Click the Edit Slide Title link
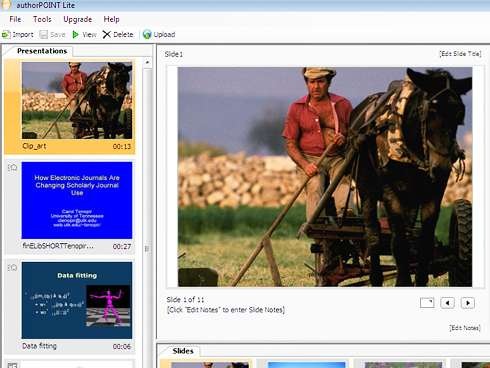 [x=460, y=54]
